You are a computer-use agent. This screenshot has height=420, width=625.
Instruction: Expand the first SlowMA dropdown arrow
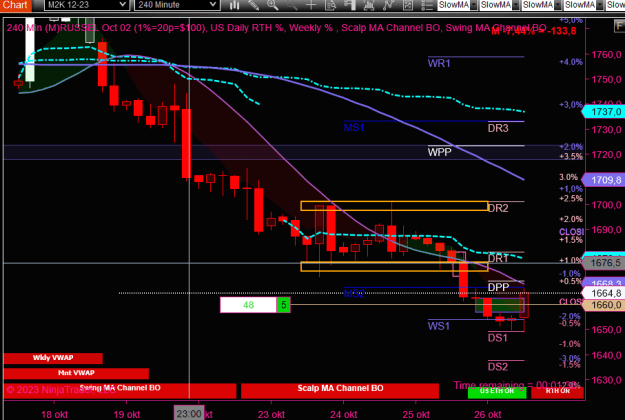click(474, 5)
